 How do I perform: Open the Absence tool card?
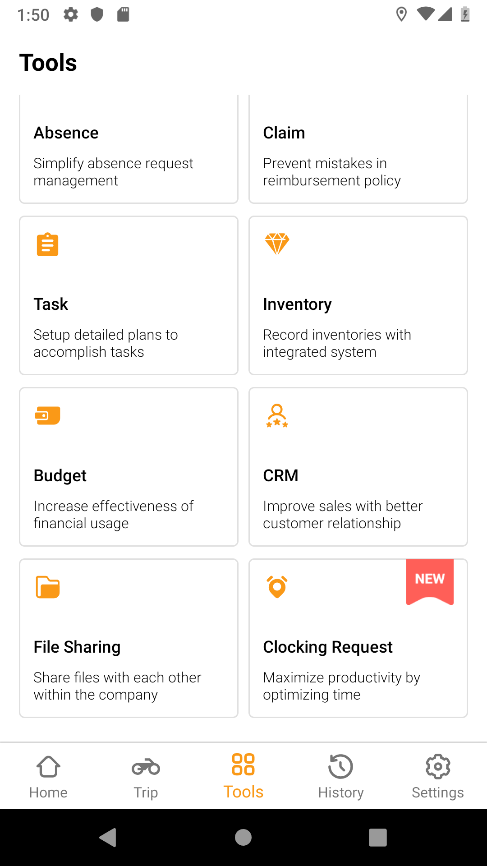click(x=129, y=149)
